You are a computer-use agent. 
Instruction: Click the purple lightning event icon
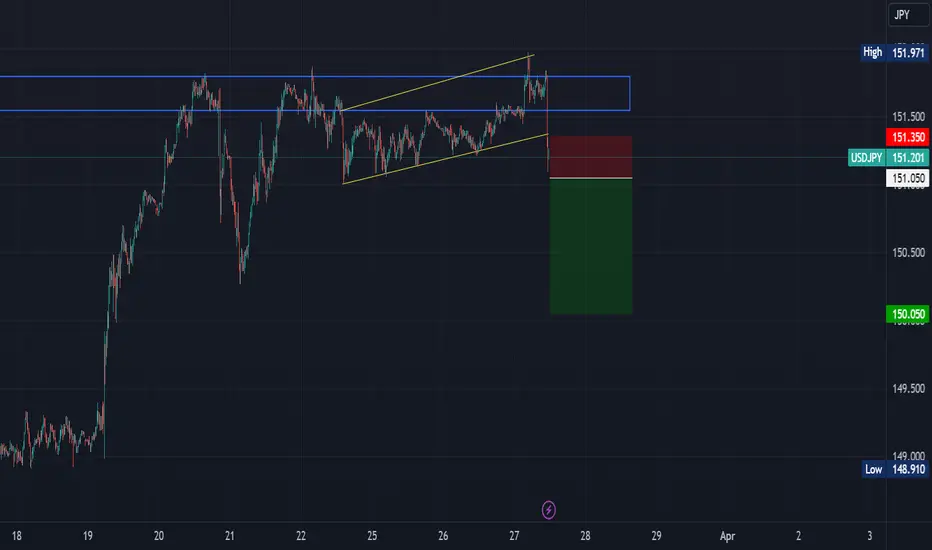[x=549, y=510]
